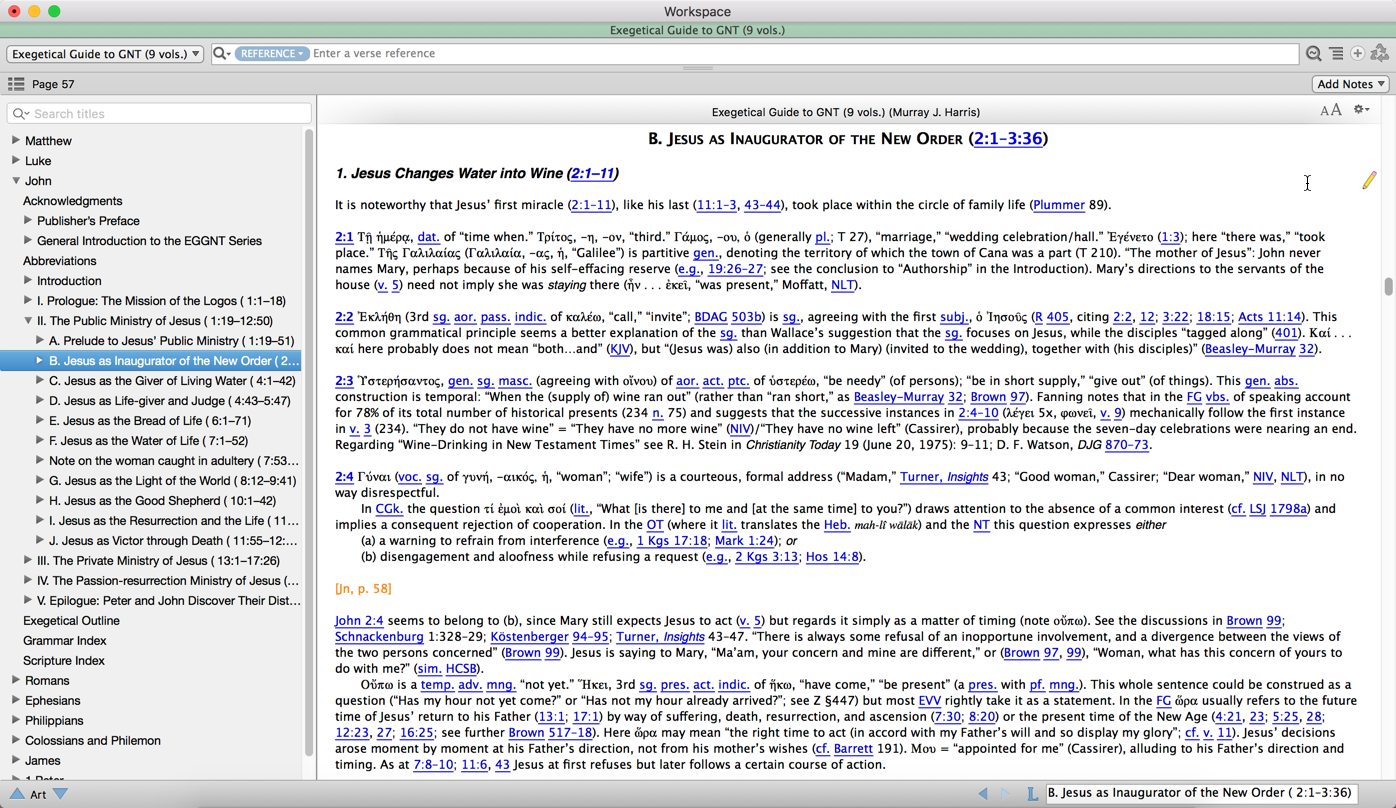Screen dimensions: 1396x808
Task: Open the search results details lines icon
Action: coord(1336,53)
